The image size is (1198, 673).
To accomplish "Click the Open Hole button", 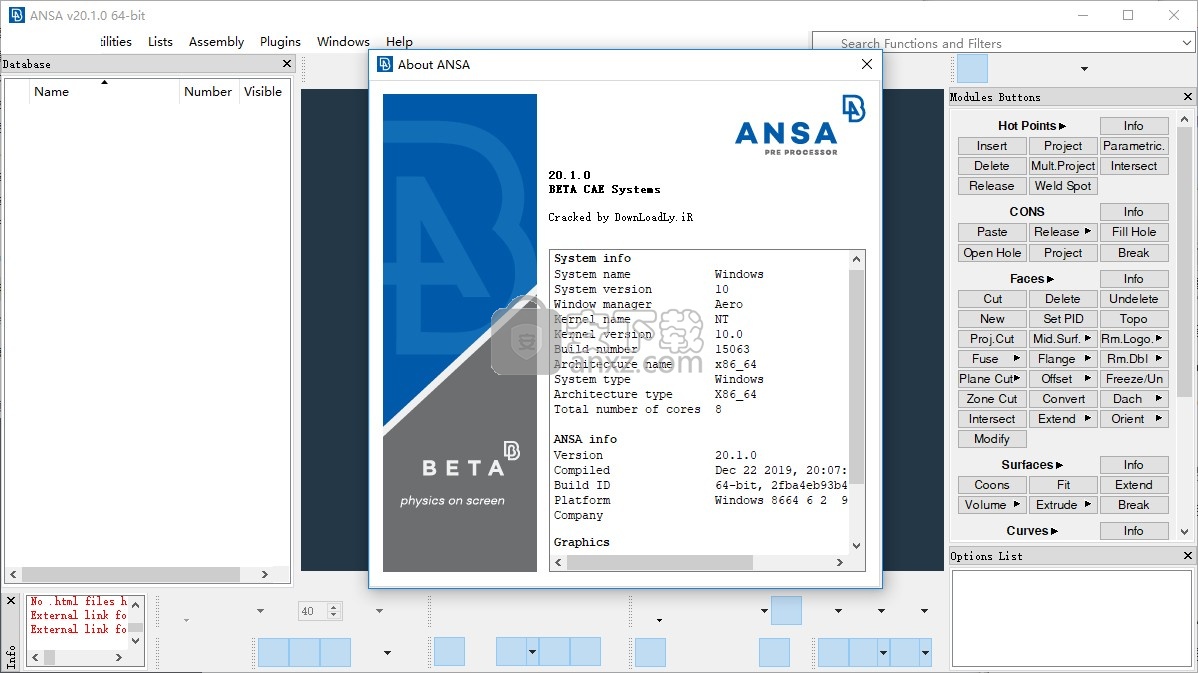I will [x=992, y=253].
